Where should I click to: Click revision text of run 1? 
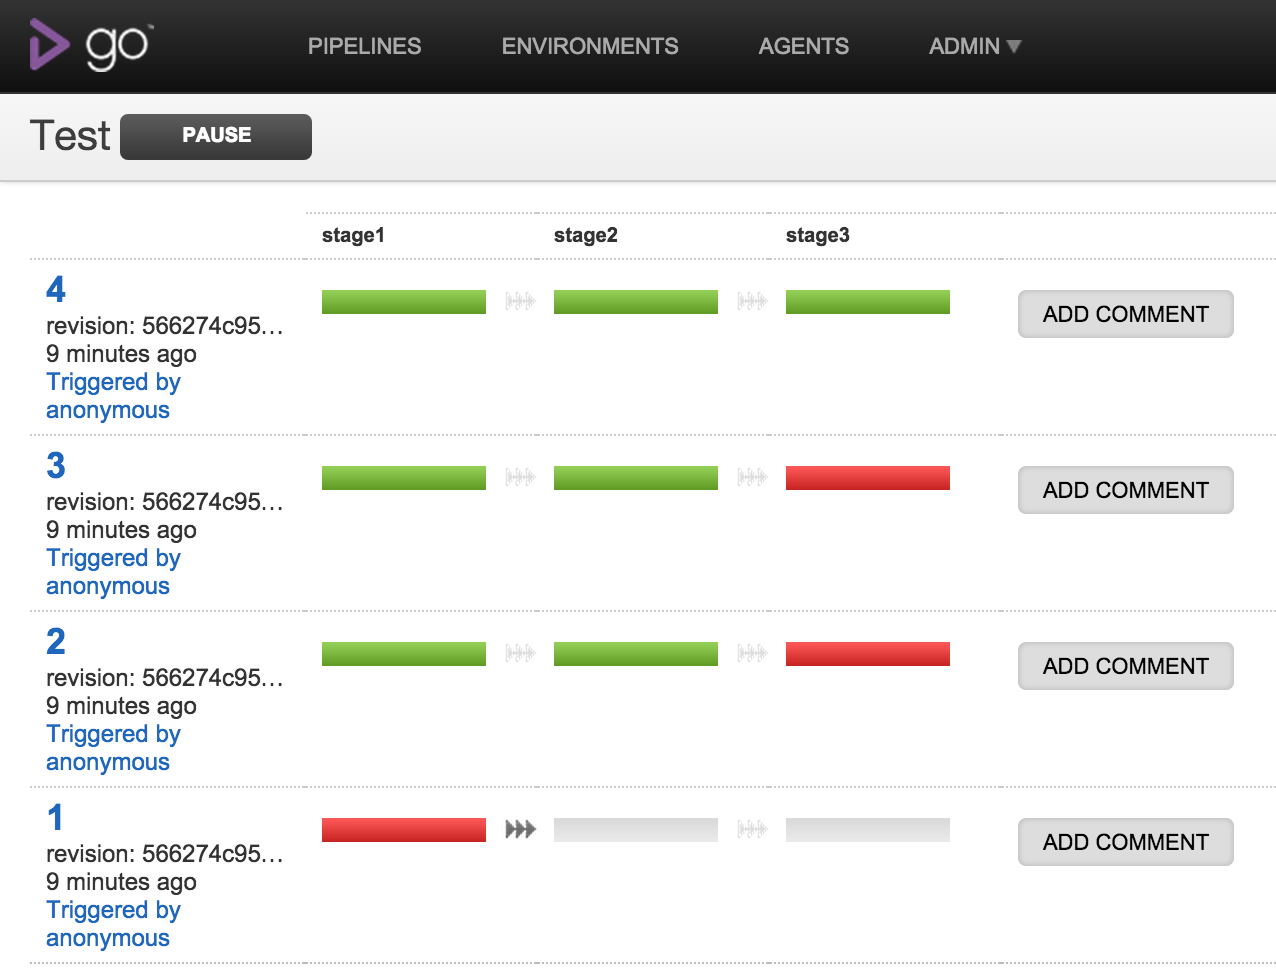click(x=165, y=854)
